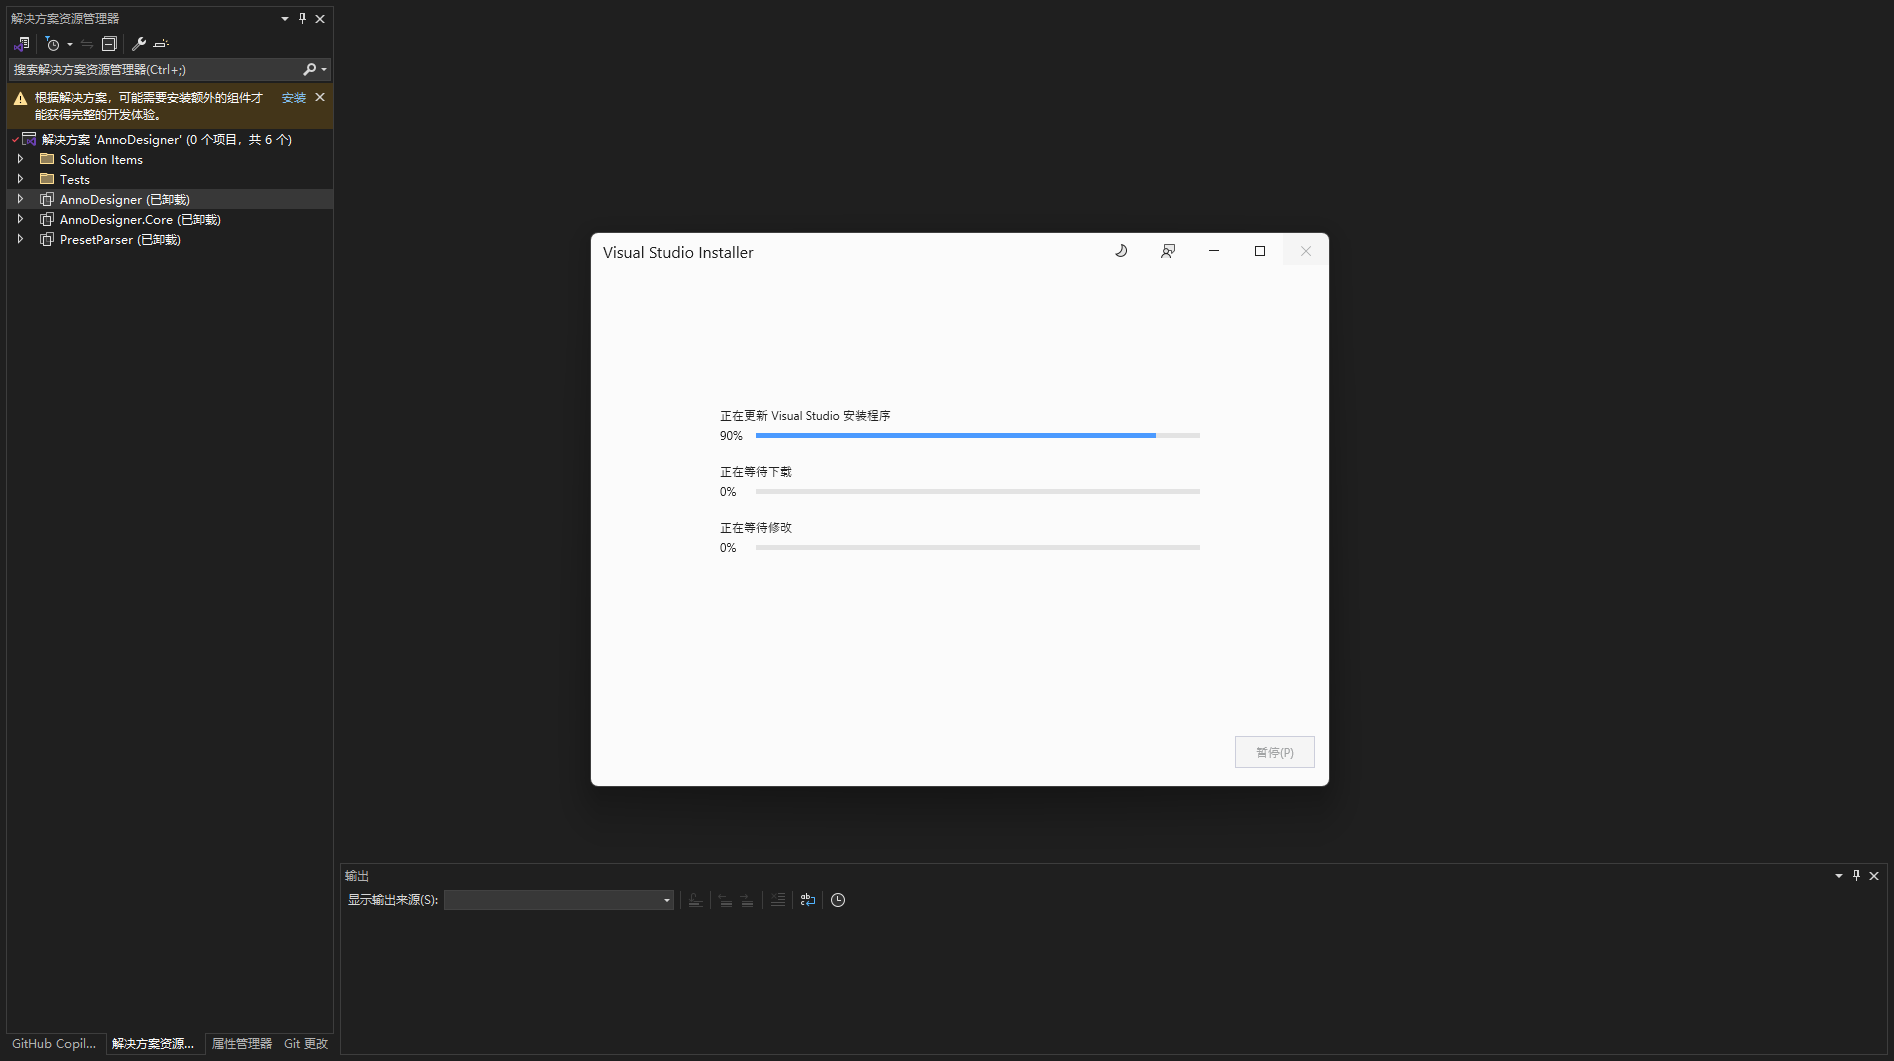Pin or auto-hide the Solution Explorer panel

tap(303, 18)
